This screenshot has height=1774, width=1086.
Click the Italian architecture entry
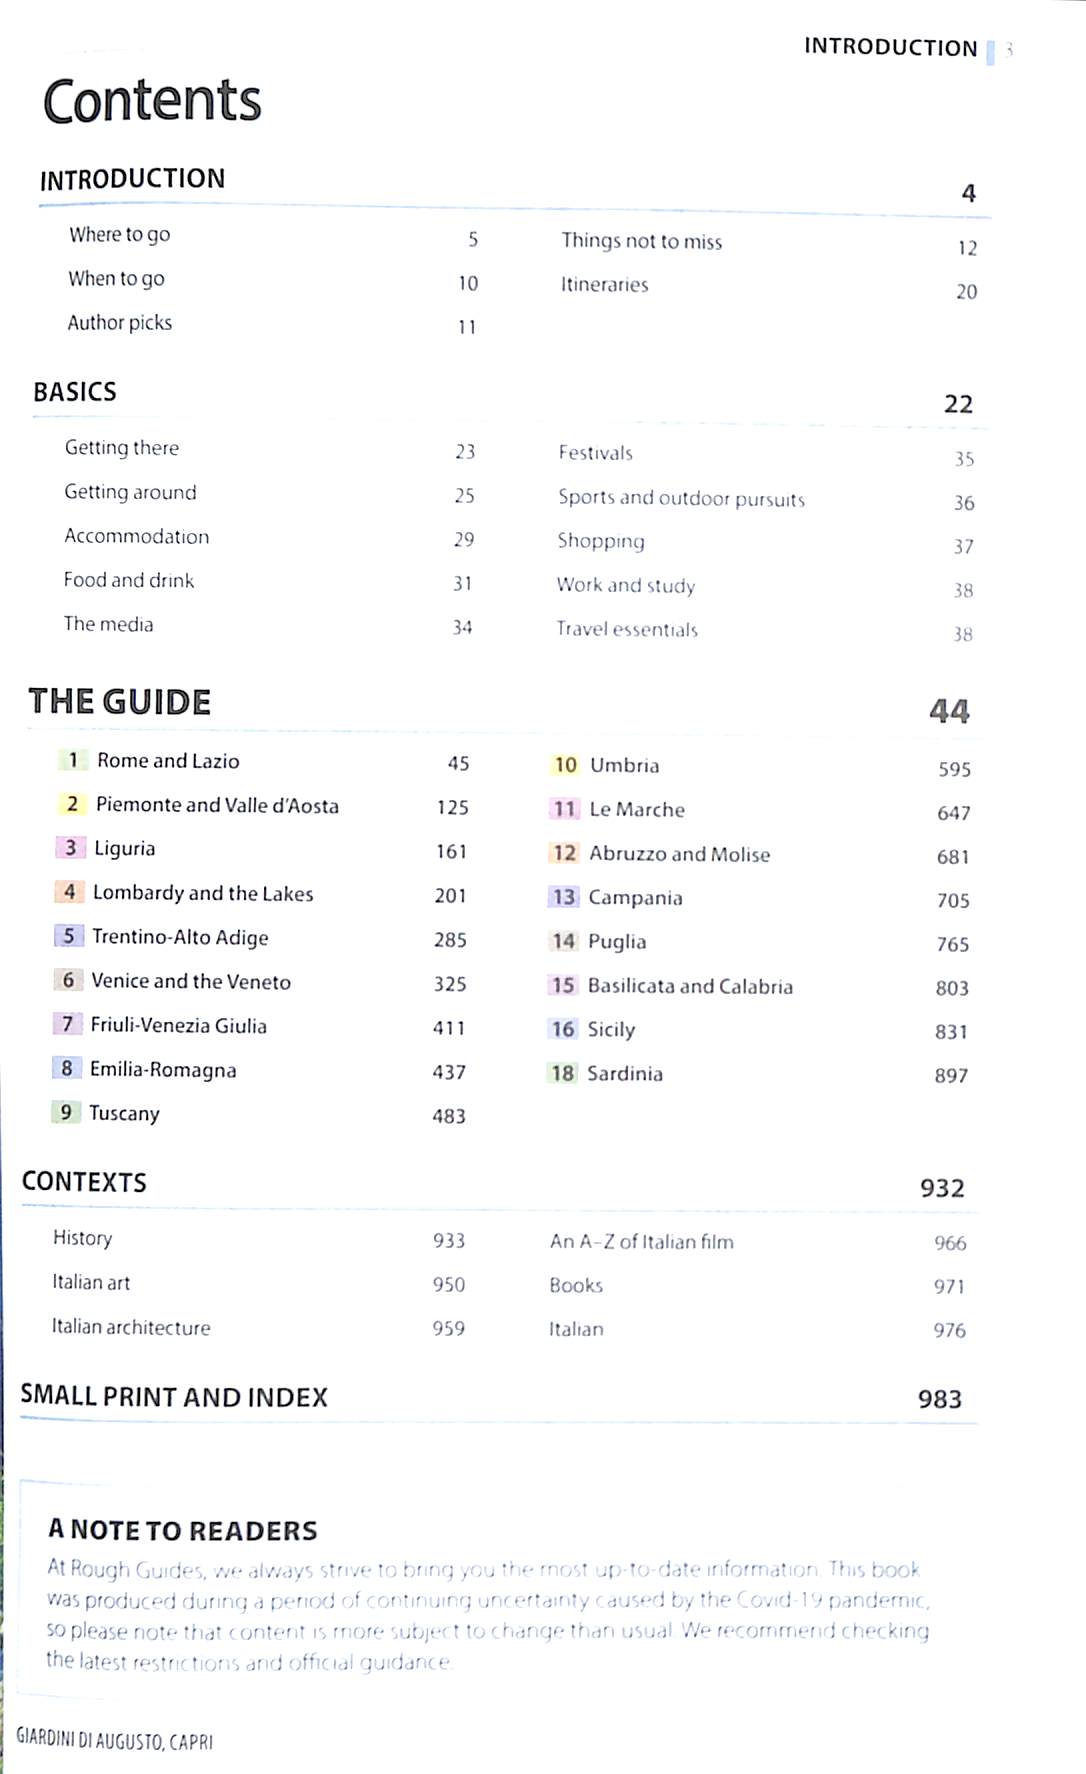131,1327
